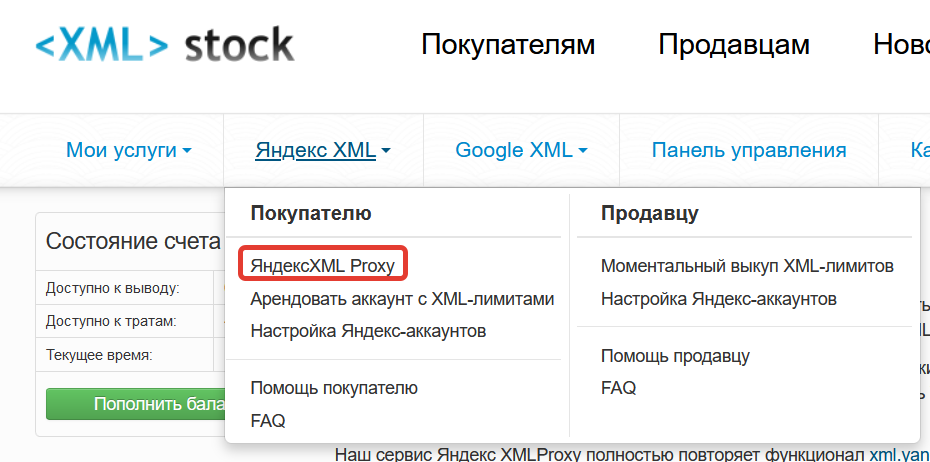This screenshot has height=462, width=930.
Task: Click the Доступно к тратам row label
Action: click(111, 322)
